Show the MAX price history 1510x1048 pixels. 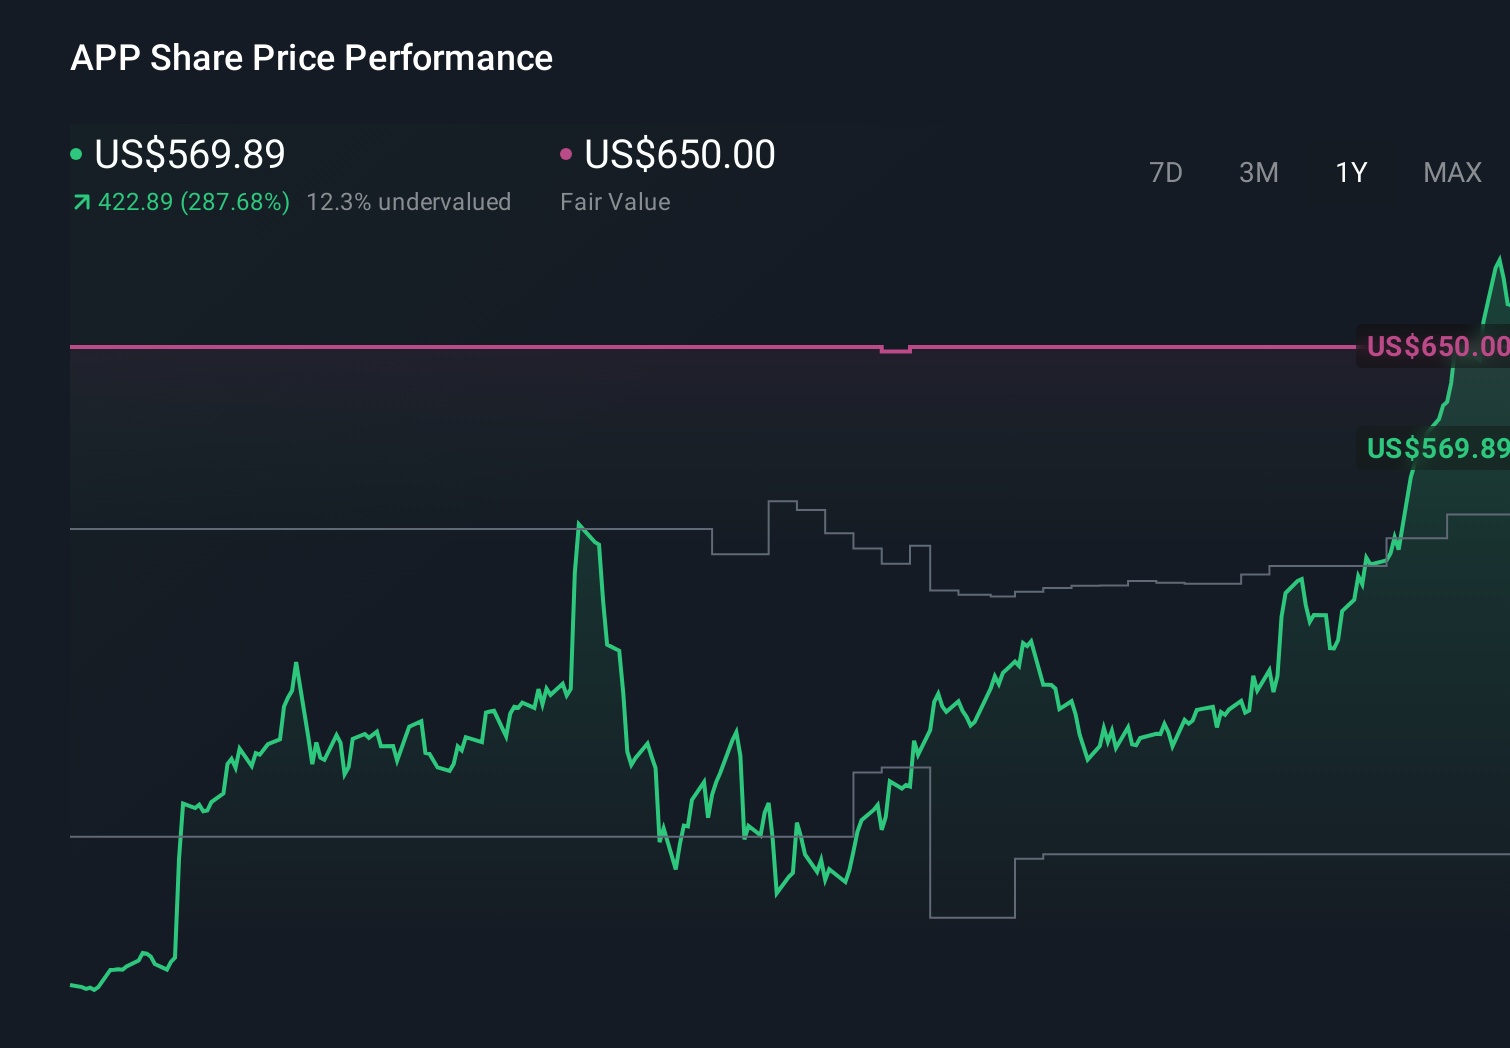[1452, 173]
